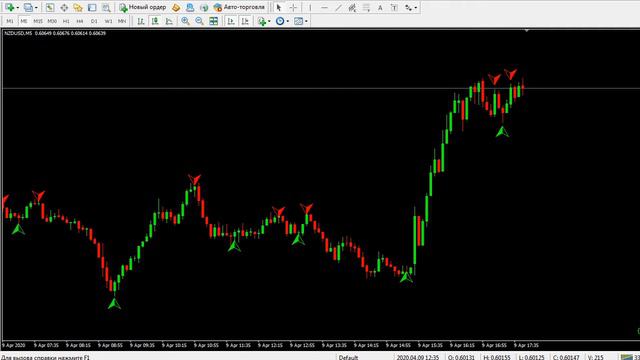Image resolution: width=640 pixels, height=360 pixels.
Task: Click the Новый ордер button
Action: click(x=143, y=7)
